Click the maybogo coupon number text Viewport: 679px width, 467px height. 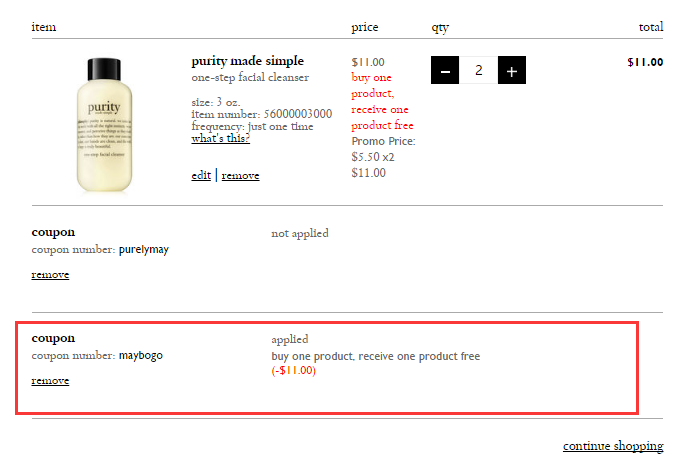click(x=141, y=356)
